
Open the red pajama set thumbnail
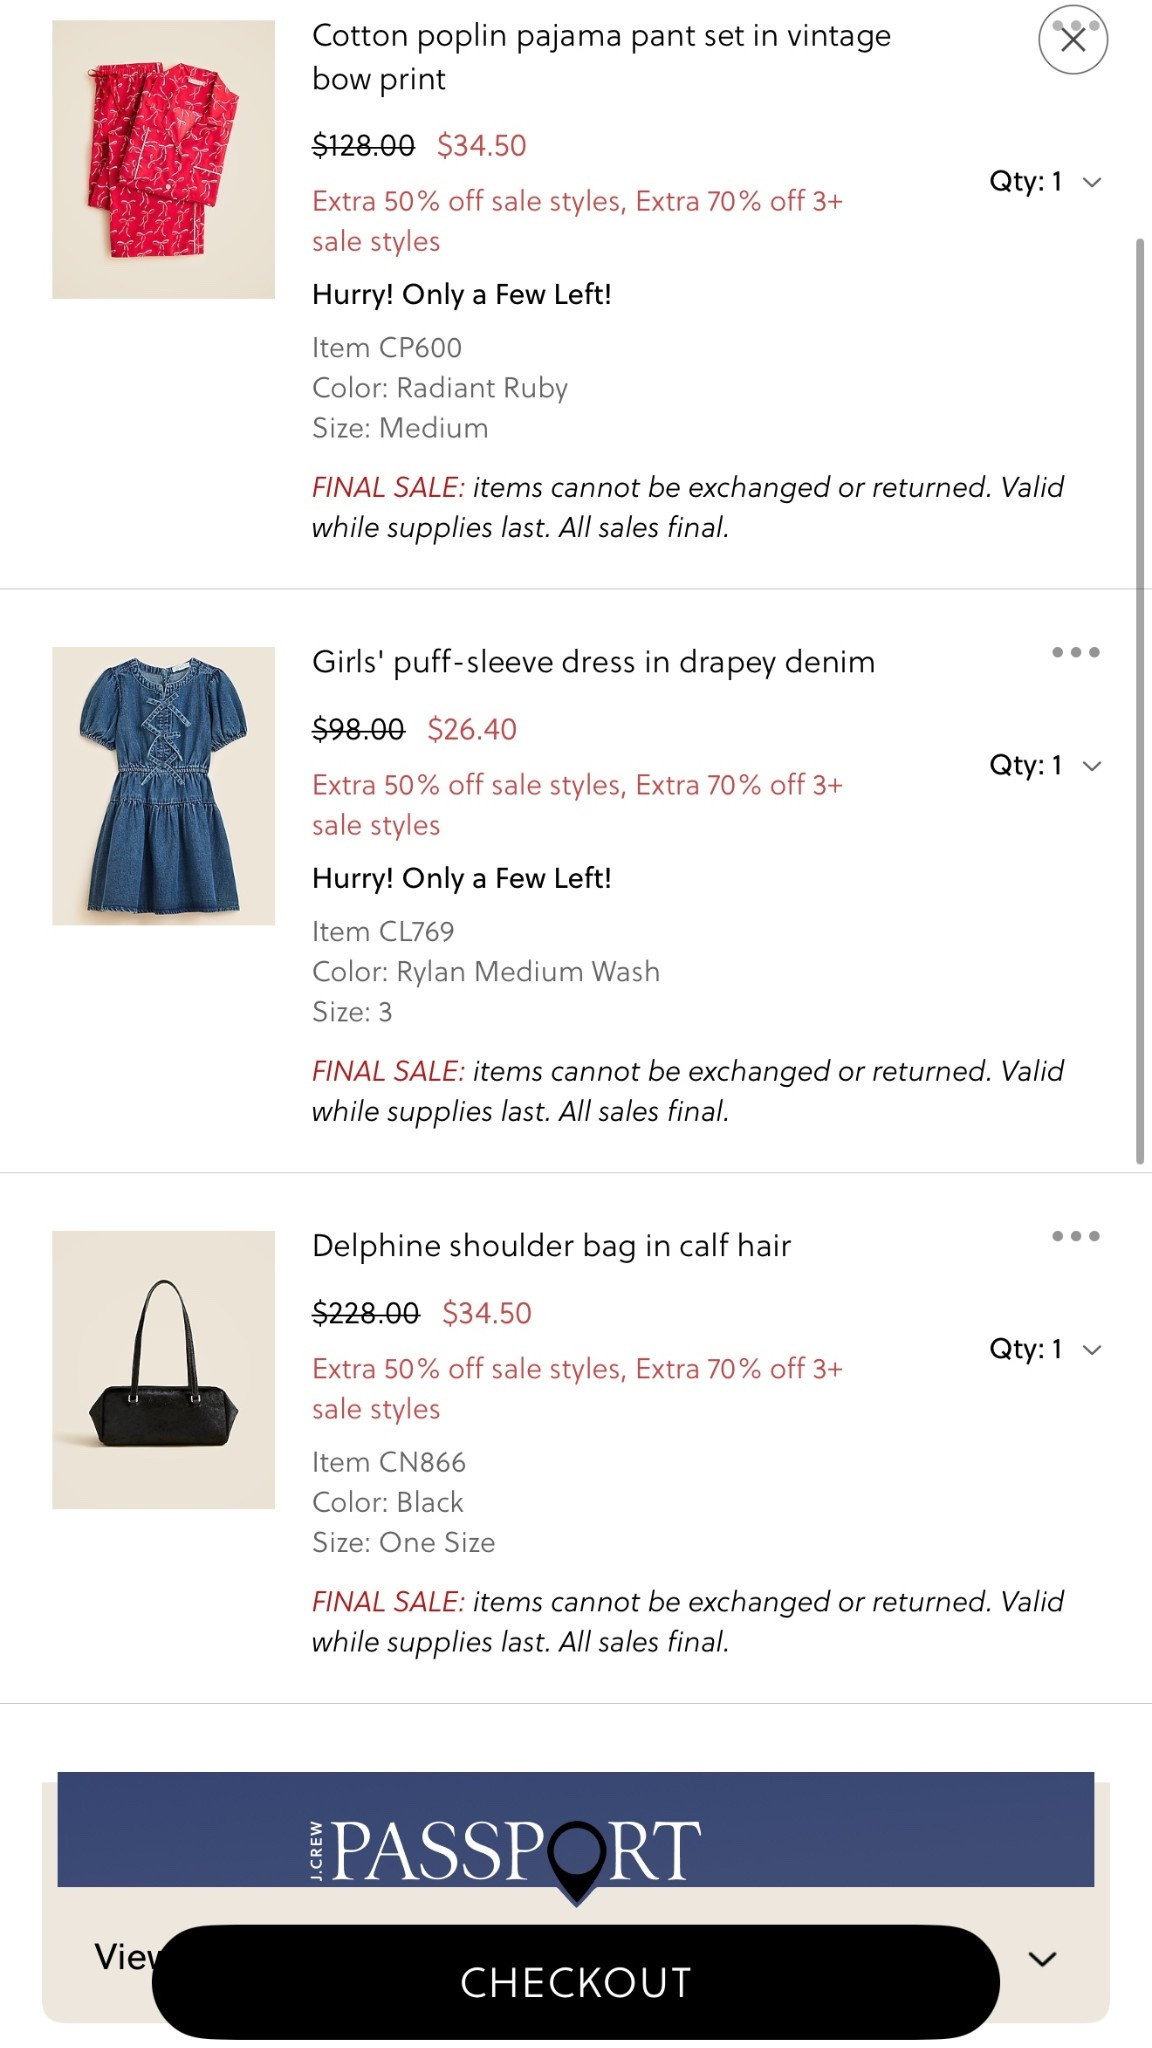coord(162,155)
